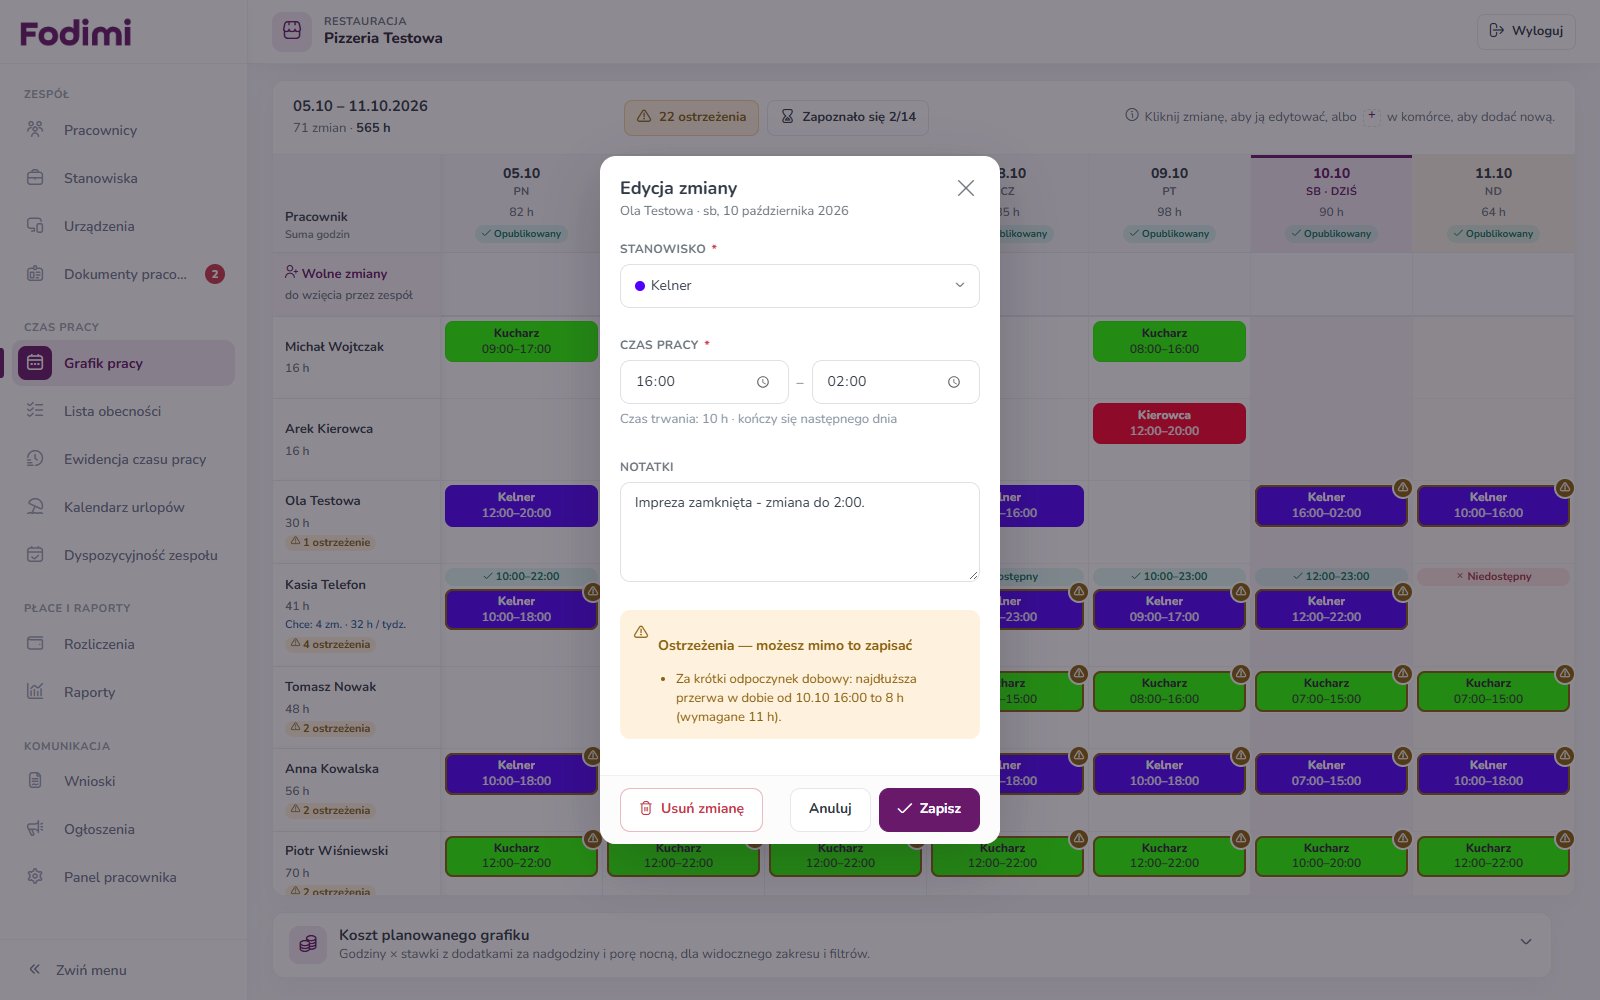Save the shift with Zapisz
Image resolution: width=1600 pixels, height=1000 pixels.
pos(929,810)
